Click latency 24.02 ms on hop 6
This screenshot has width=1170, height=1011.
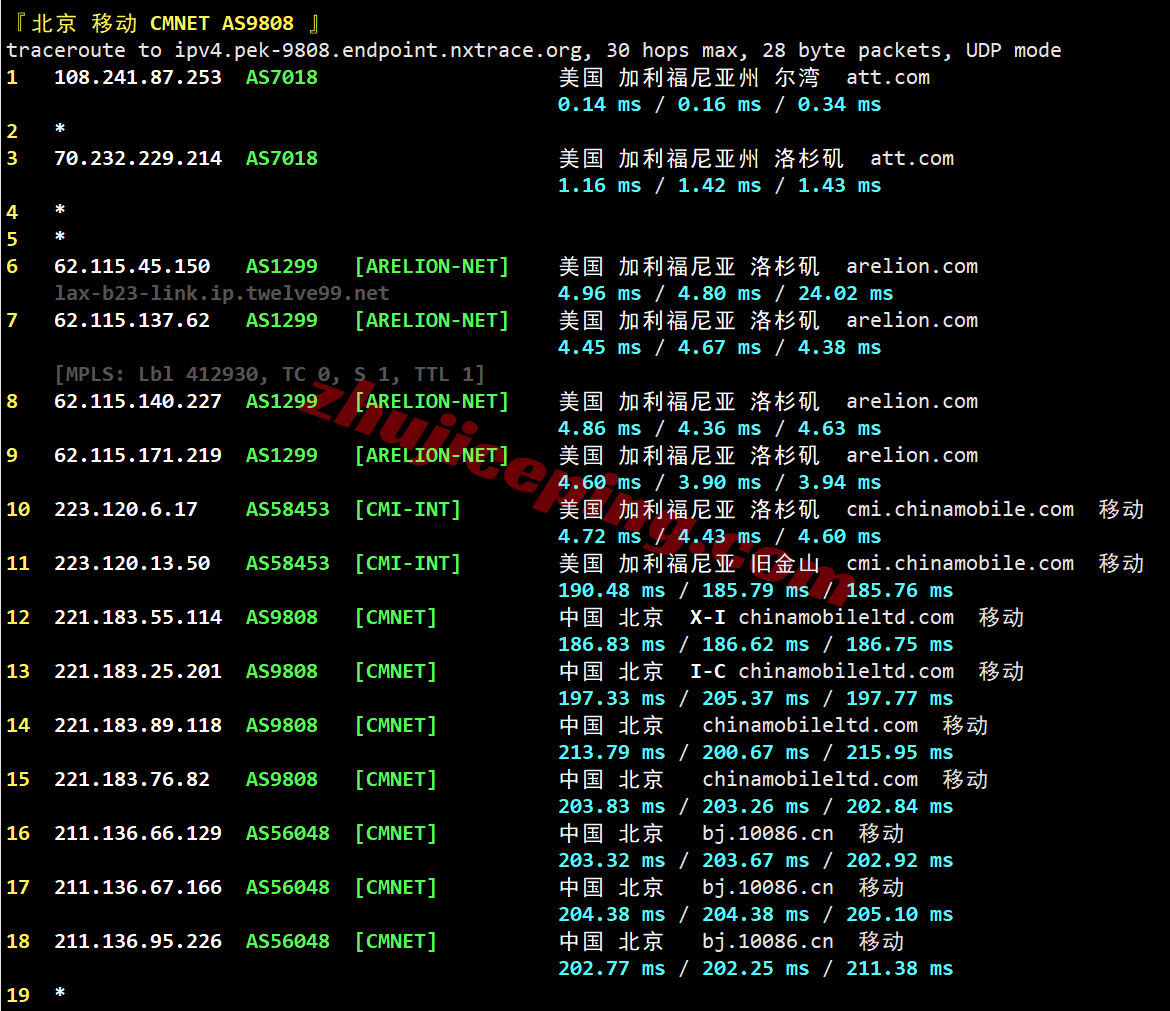pos(845,293)
